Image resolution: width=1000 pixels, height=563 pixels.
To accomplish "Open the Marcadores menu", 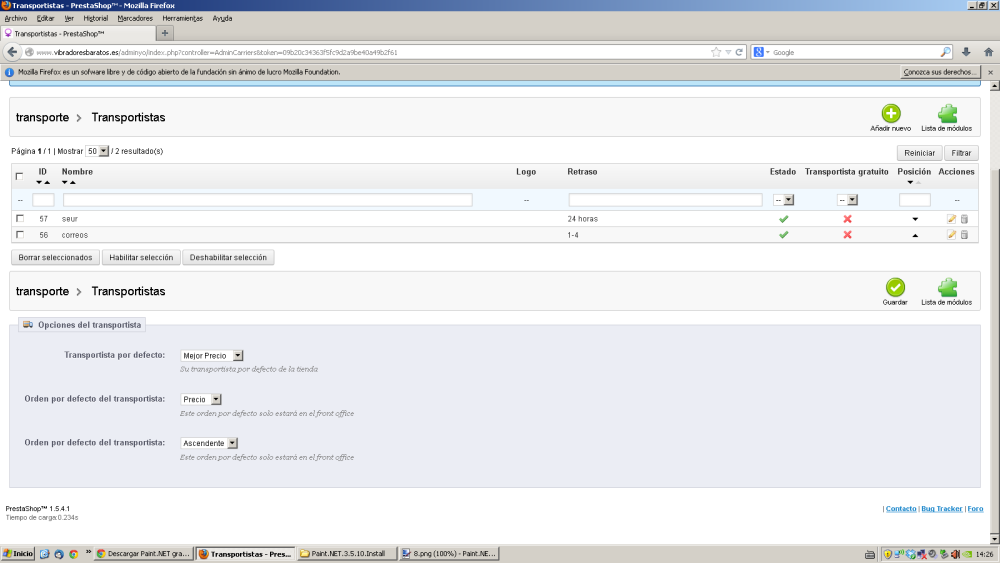I will pyautogui.click(x=135, y=18).
